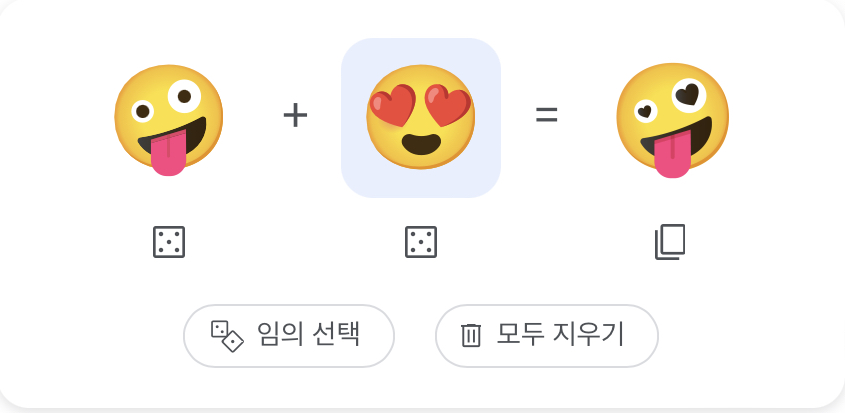Click the right red heart eye
Screen dimensions: 845x413
[448, 105]
